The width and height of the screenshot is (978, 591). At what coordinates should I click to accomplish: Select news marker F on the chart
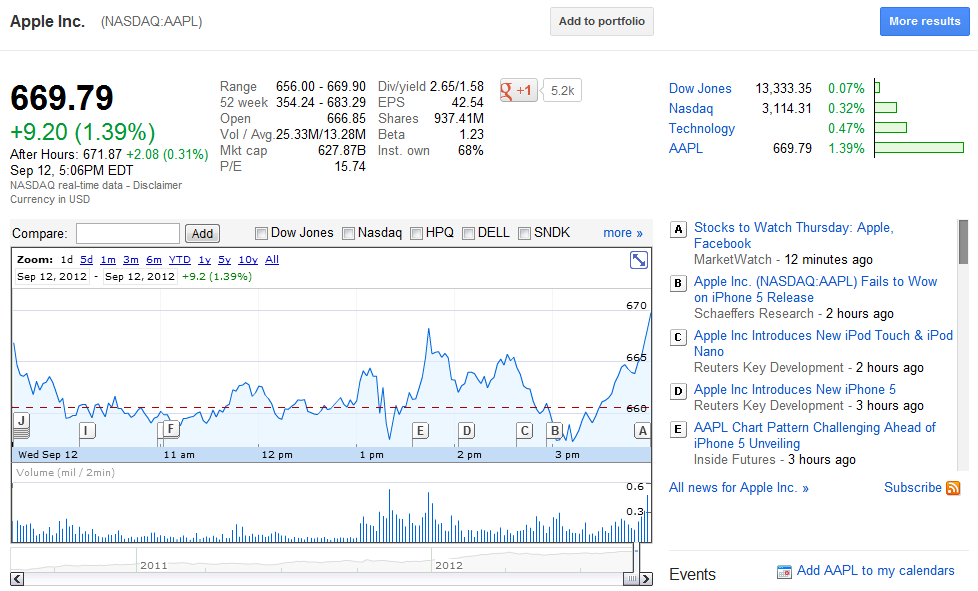(171, 428)
